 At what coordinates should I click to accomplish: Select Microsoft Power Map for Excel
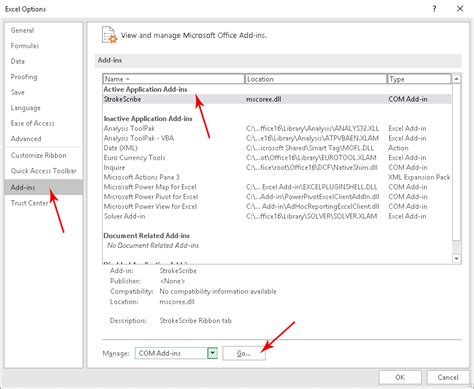pos(277,187)
